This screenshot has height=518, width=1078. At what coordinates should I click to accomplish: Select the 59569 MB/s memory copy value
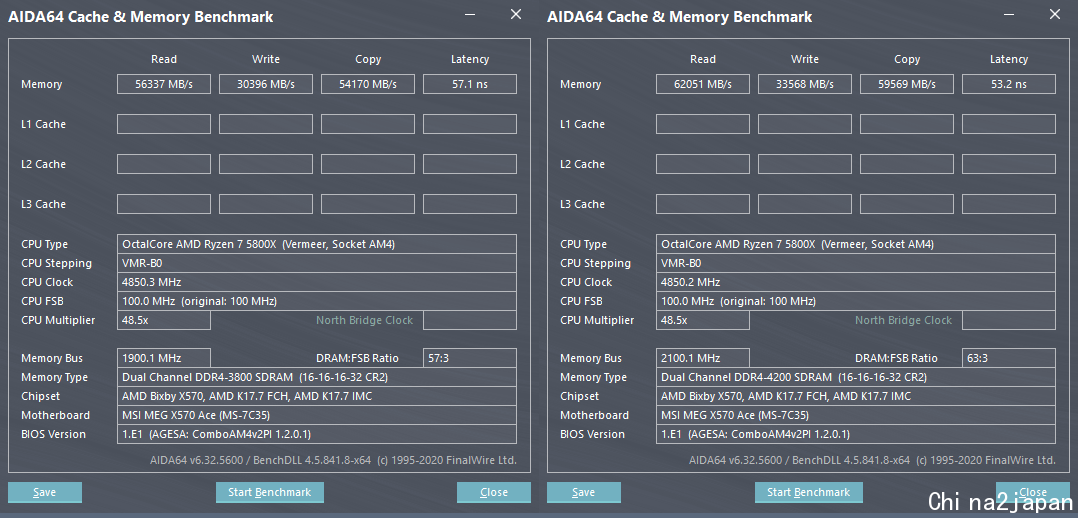907,84
